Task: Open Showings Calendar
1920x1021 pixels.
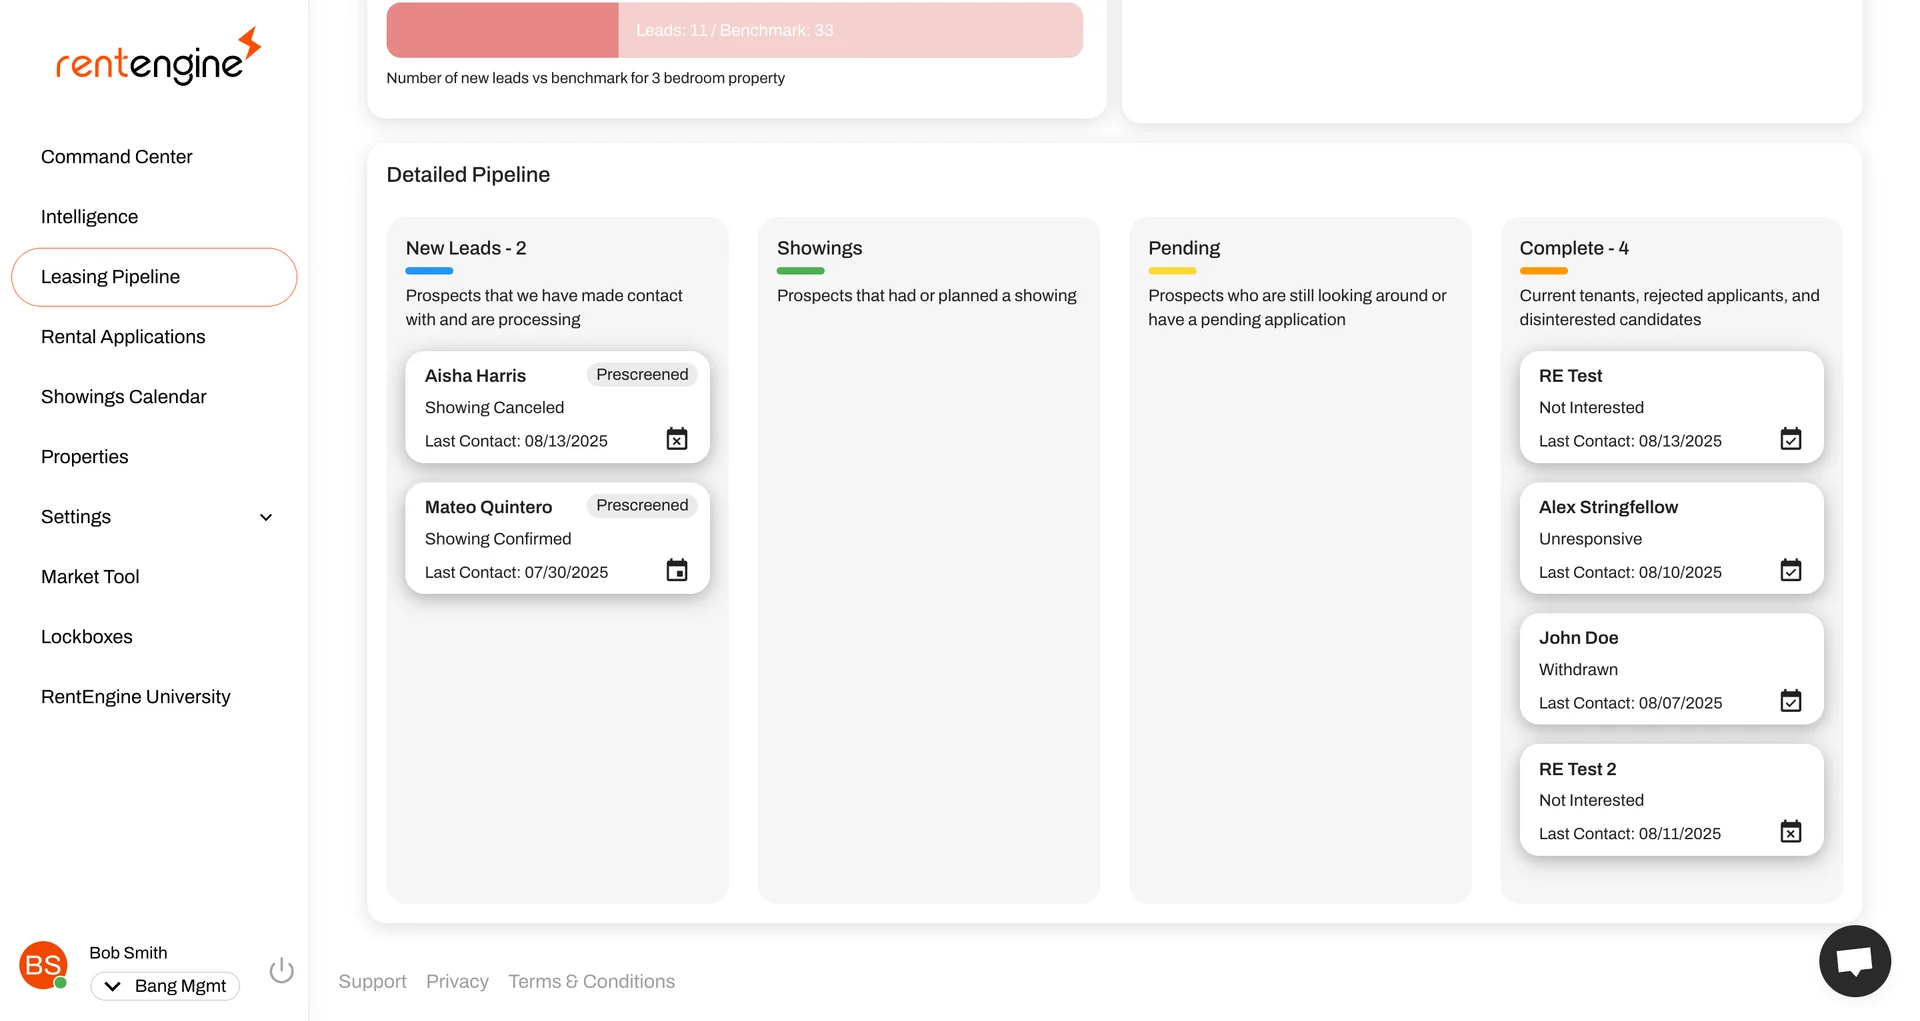Action: click(123, 396)
